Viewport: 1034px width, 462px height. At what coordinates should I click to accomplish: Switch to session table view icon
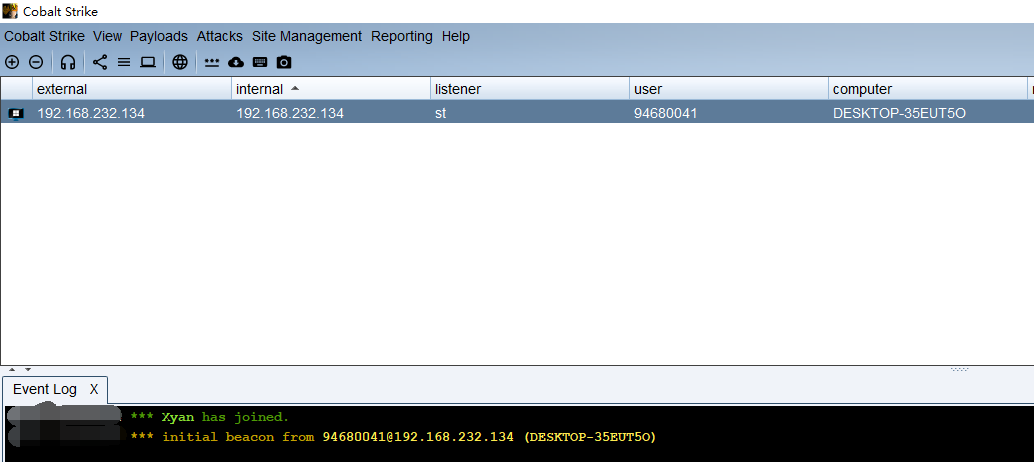pos(124,62)
